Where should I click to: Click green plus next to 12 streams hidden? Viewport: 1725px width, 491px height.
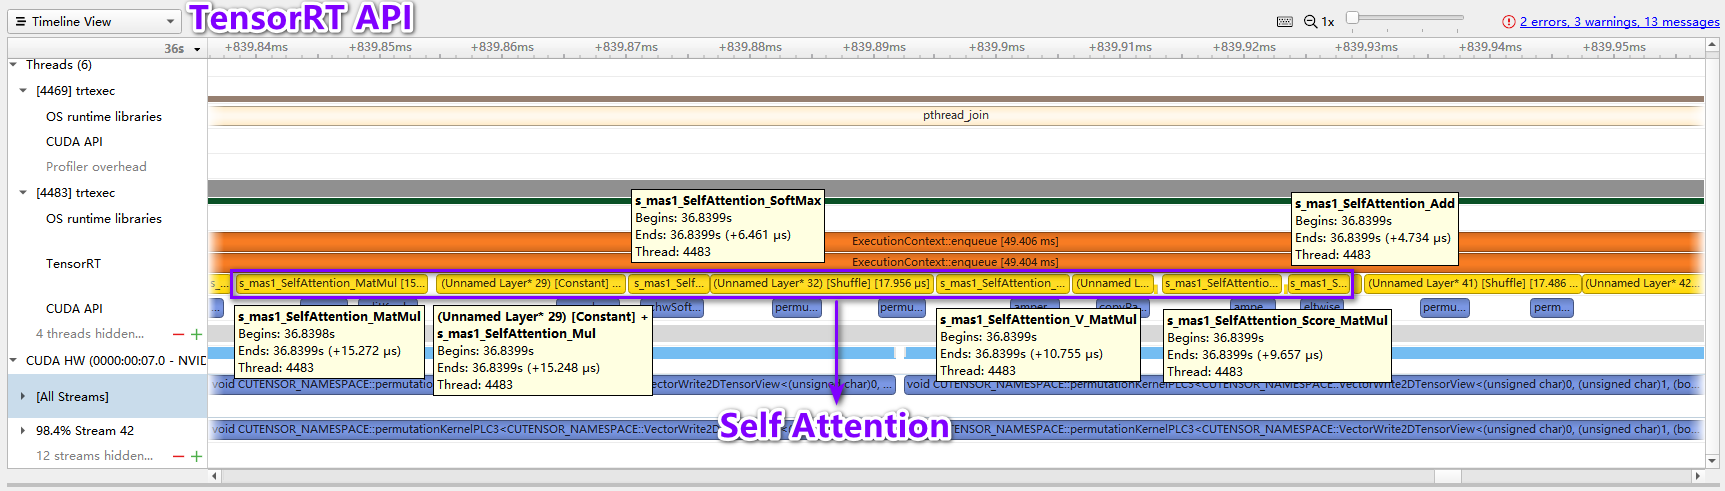[x=197, y=456]
